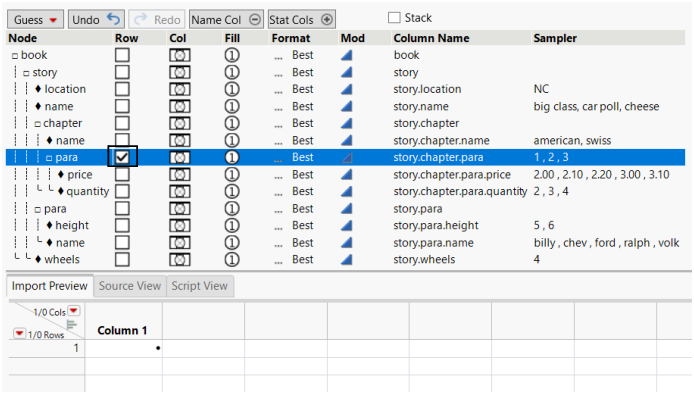This screenshot has height=394, width=694.
Task: Select the height tree node
Action: (72, 225)
